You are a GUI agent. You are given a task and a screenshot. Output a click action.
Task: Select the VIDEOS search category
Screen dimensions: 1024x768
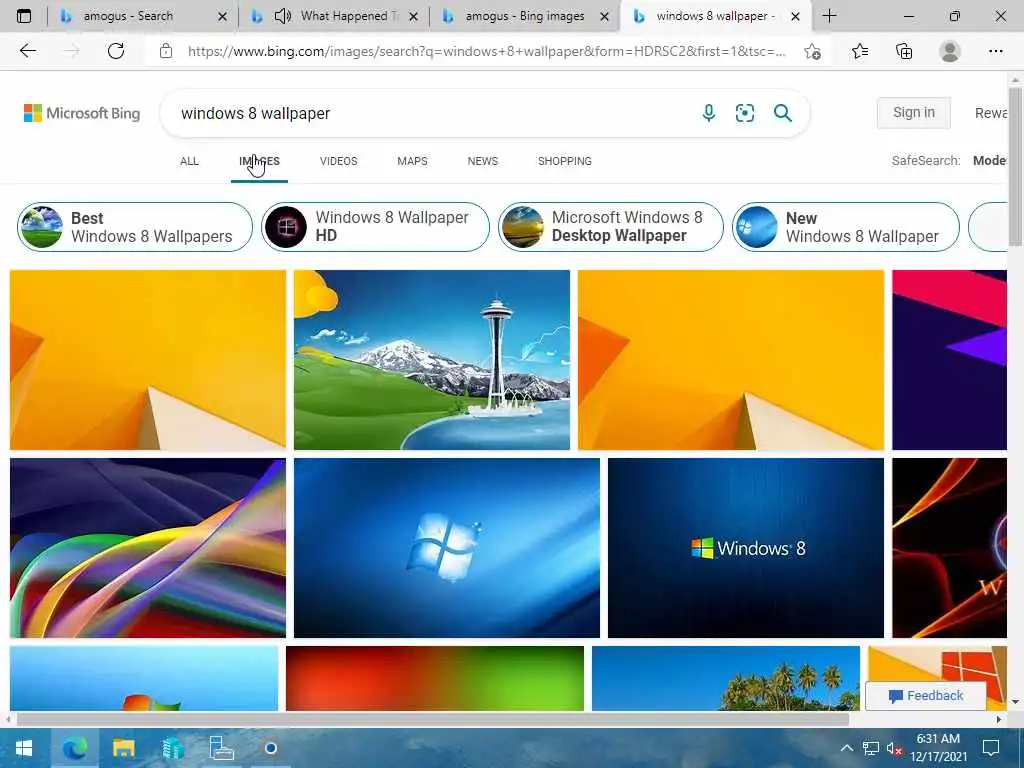tap(338, 161)
